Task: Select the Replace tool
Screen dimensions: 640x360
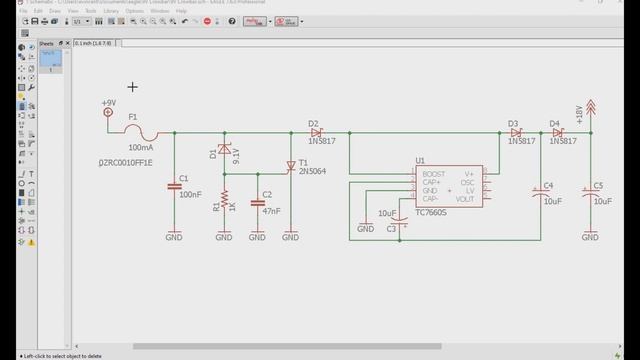Action: tap(31, 116)
